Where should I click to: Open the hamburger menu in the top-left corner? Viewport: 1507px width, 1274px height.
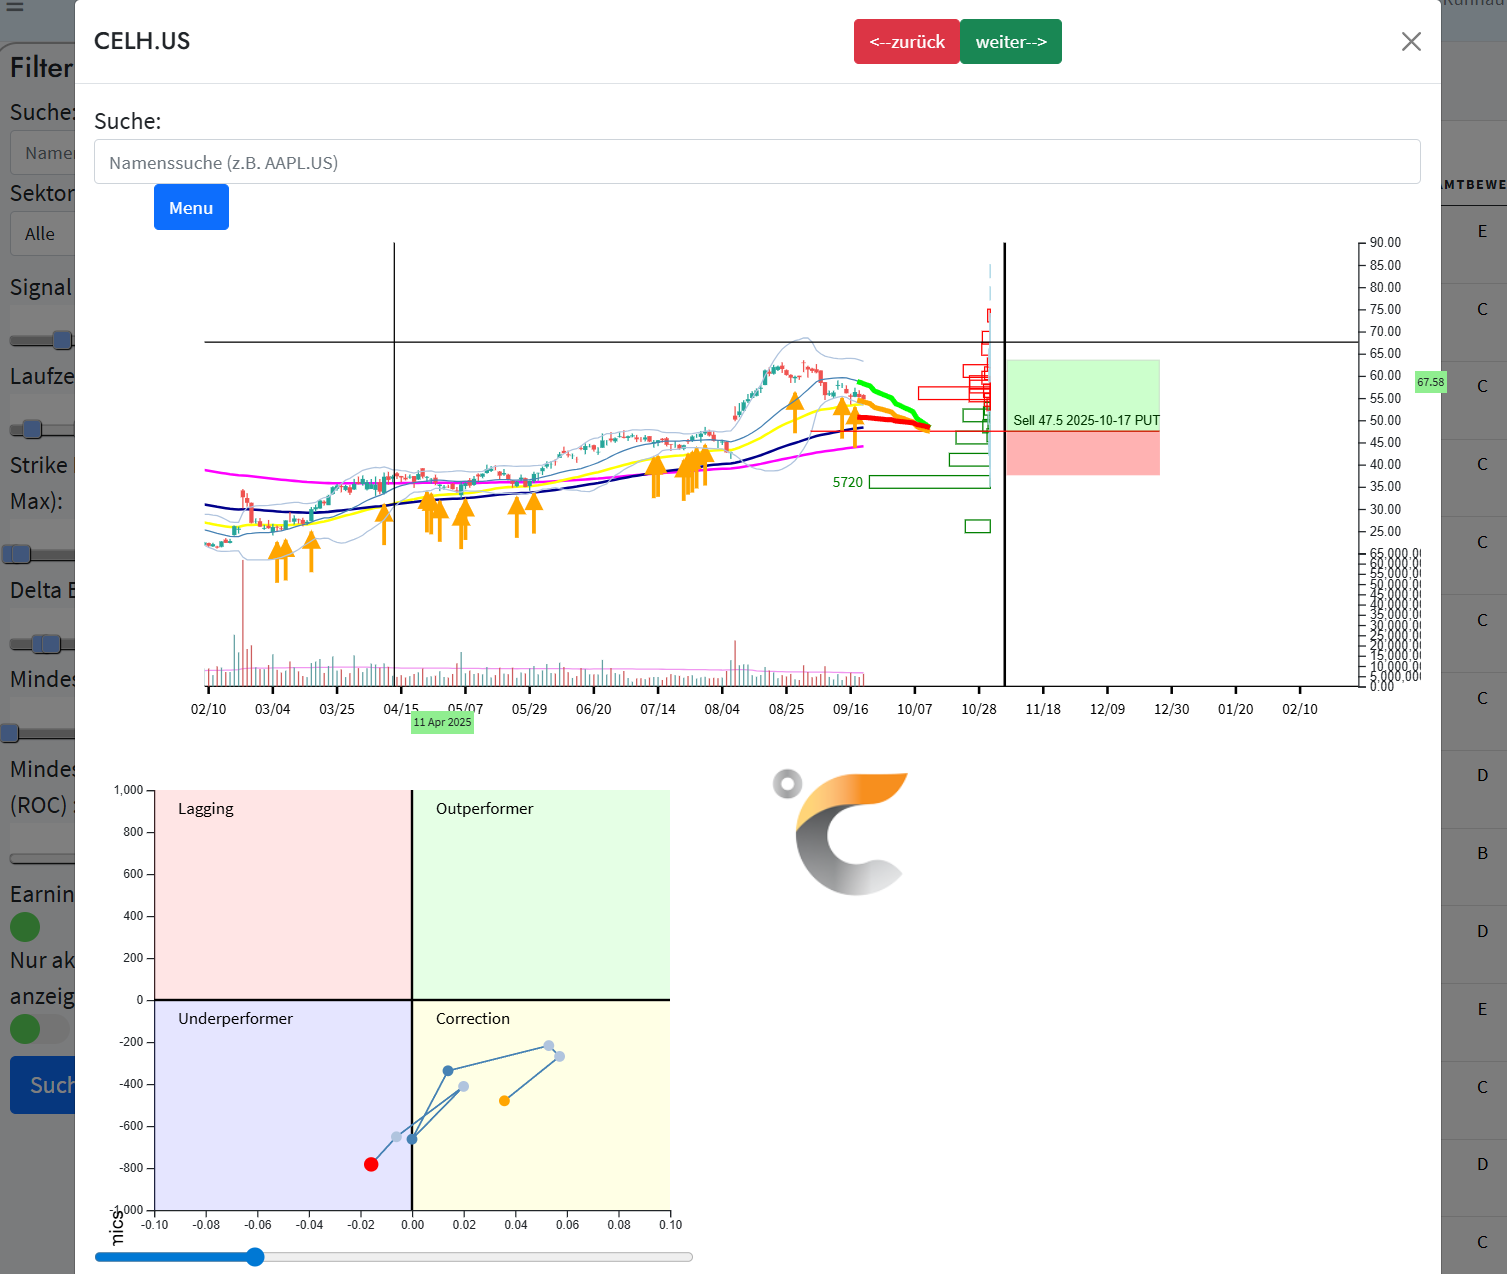pyautogui.click(x=14, y=6)
